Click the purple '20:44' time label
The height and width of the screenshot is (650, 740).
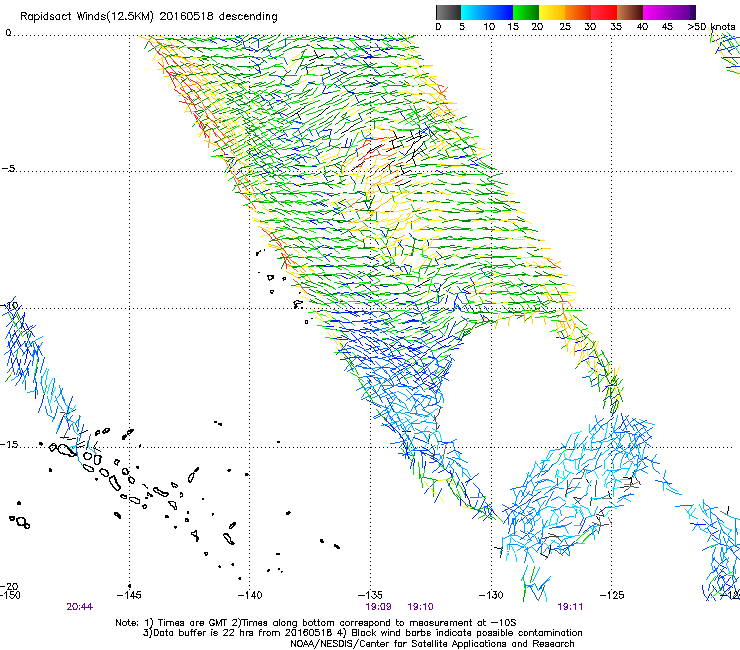click(x=80, y=607)
